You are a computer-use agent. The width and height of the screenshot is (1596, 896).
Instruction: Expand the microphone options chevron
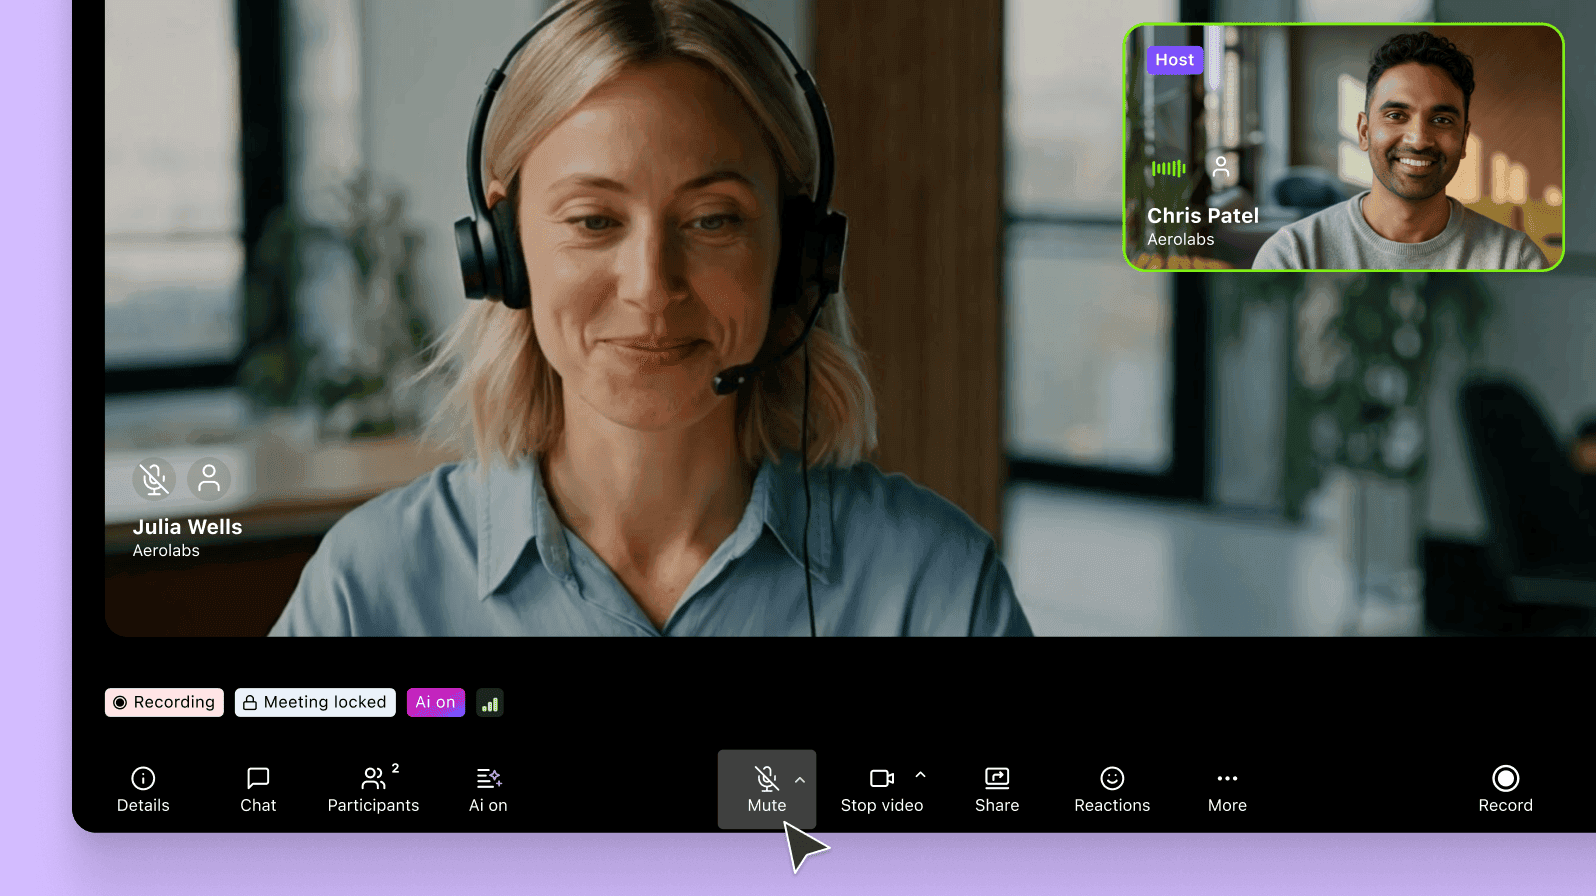click(x=800, y=780)
